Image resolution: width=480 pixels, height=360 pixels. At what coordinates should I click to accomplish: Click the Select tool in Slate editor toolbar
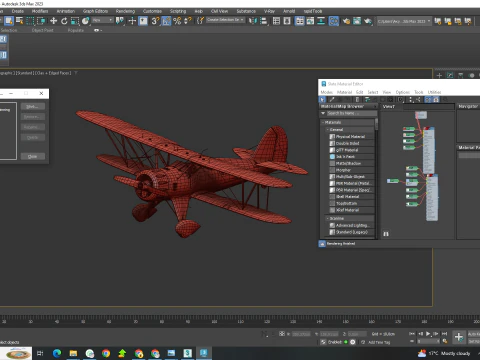pyautogui.click(x=322, y=99)
